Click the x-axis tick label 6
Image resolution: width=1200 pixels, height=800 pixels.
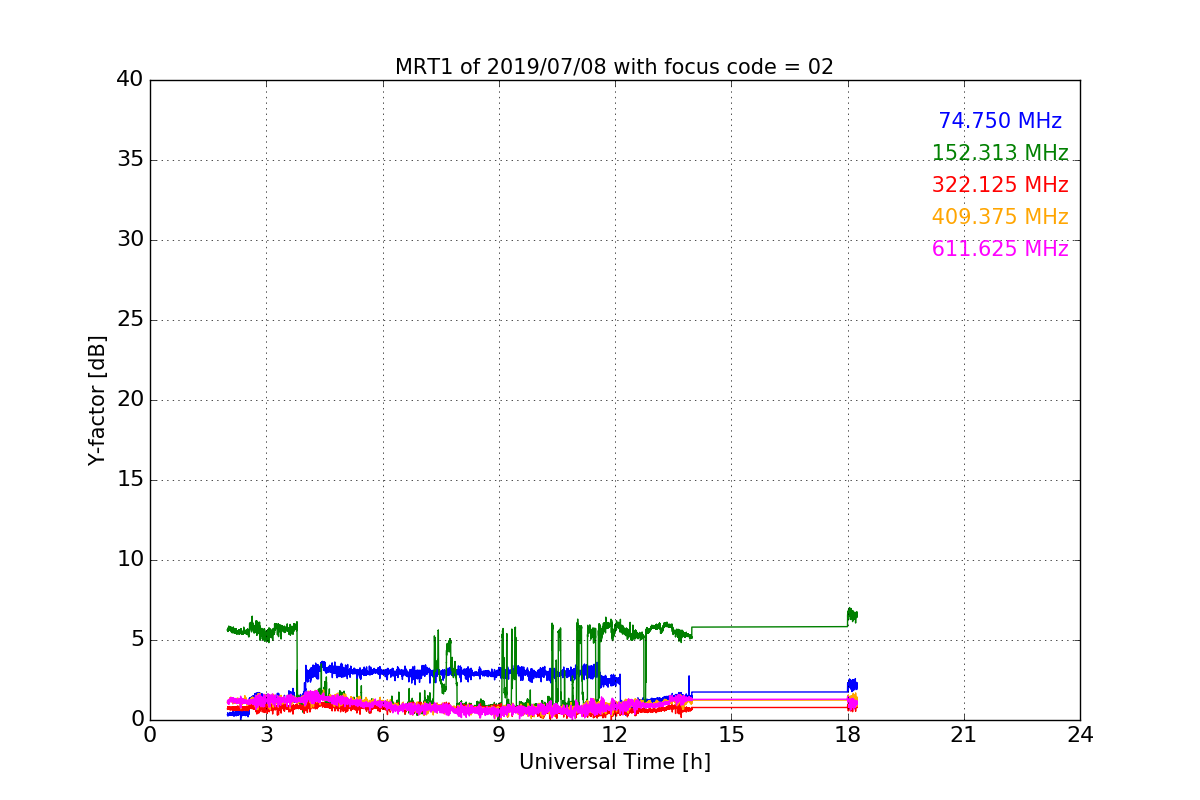[x=382, y=735]
